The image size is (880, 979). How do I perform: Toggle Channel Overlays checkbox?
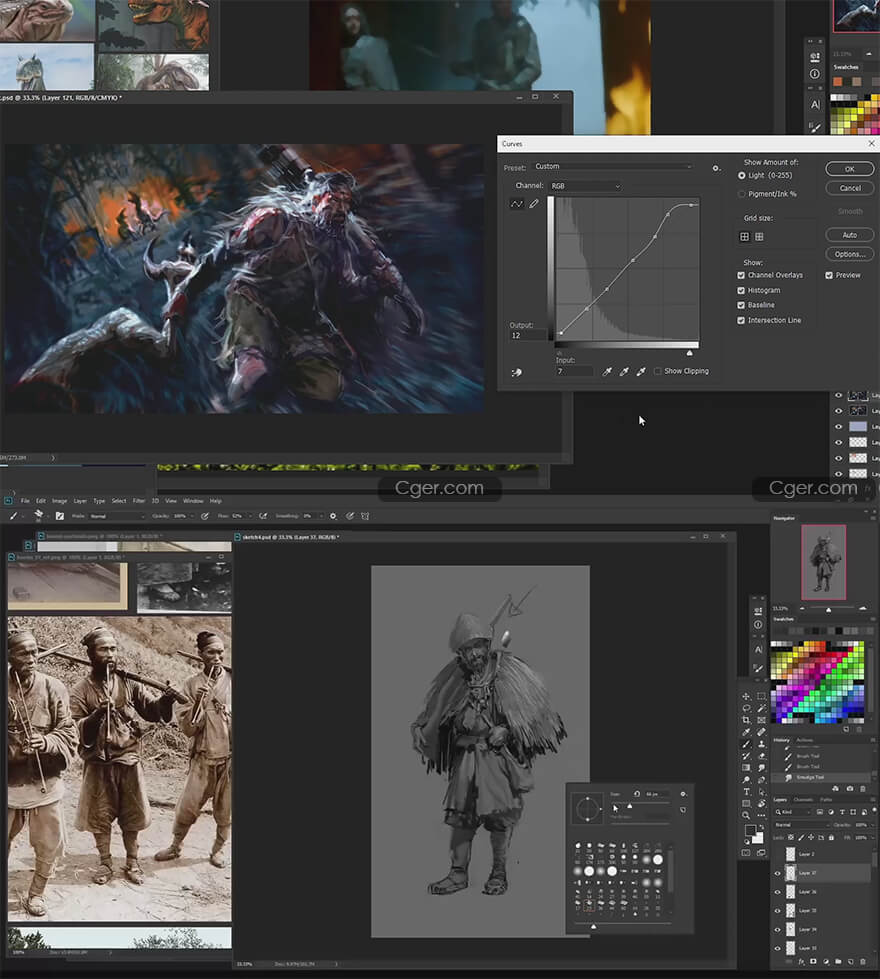(741, 275)
